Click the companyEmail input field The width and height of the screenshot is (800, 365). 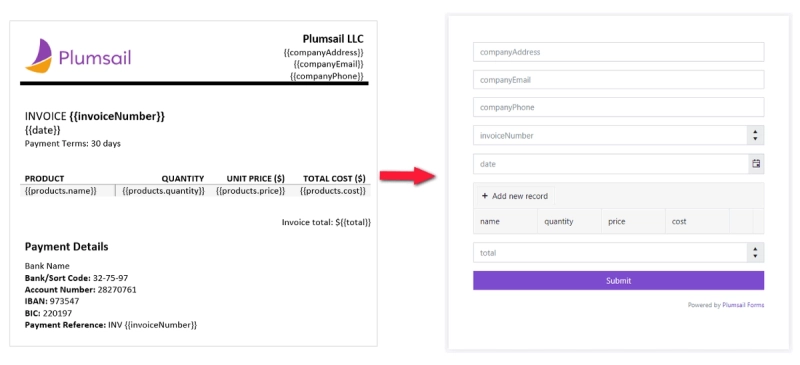618,80
